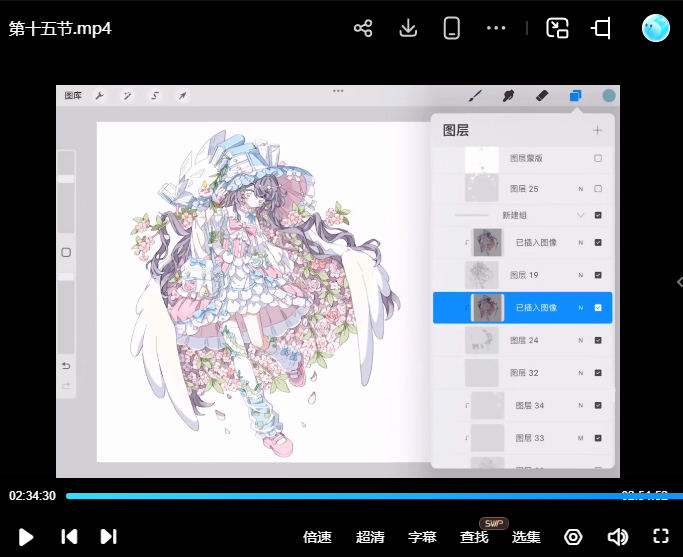Mute the video volume
The height and width of the screenshot is (557, 683).
click(617, 537)
